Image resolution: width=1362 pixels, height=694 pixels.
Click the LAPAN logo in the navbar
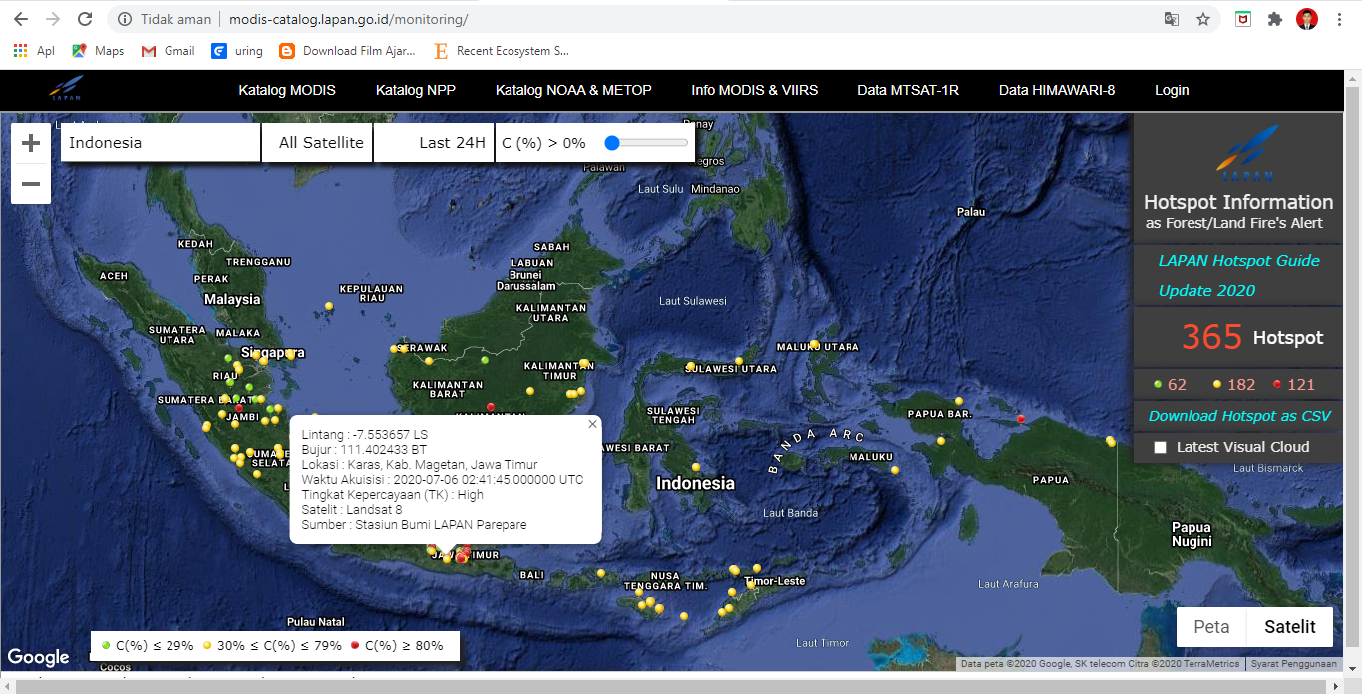click(66, 89)
